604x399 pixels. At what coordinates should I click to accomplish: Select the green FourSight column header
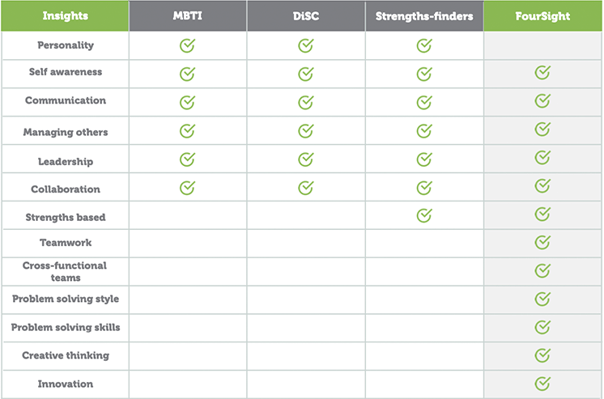point(543,16)
